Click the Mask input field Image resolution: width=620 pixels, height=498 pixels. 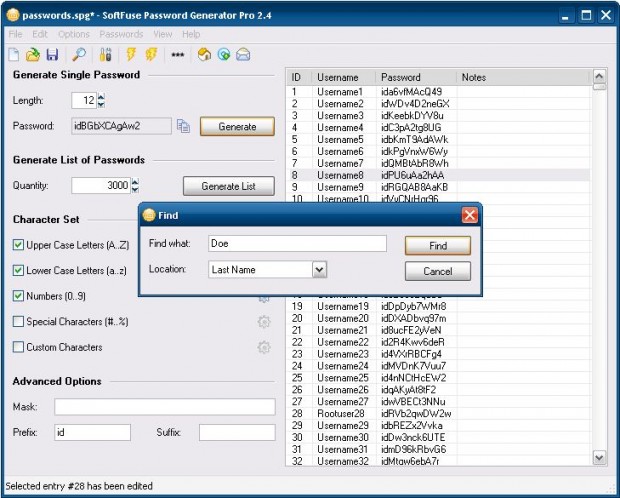[x=165, y=407]
